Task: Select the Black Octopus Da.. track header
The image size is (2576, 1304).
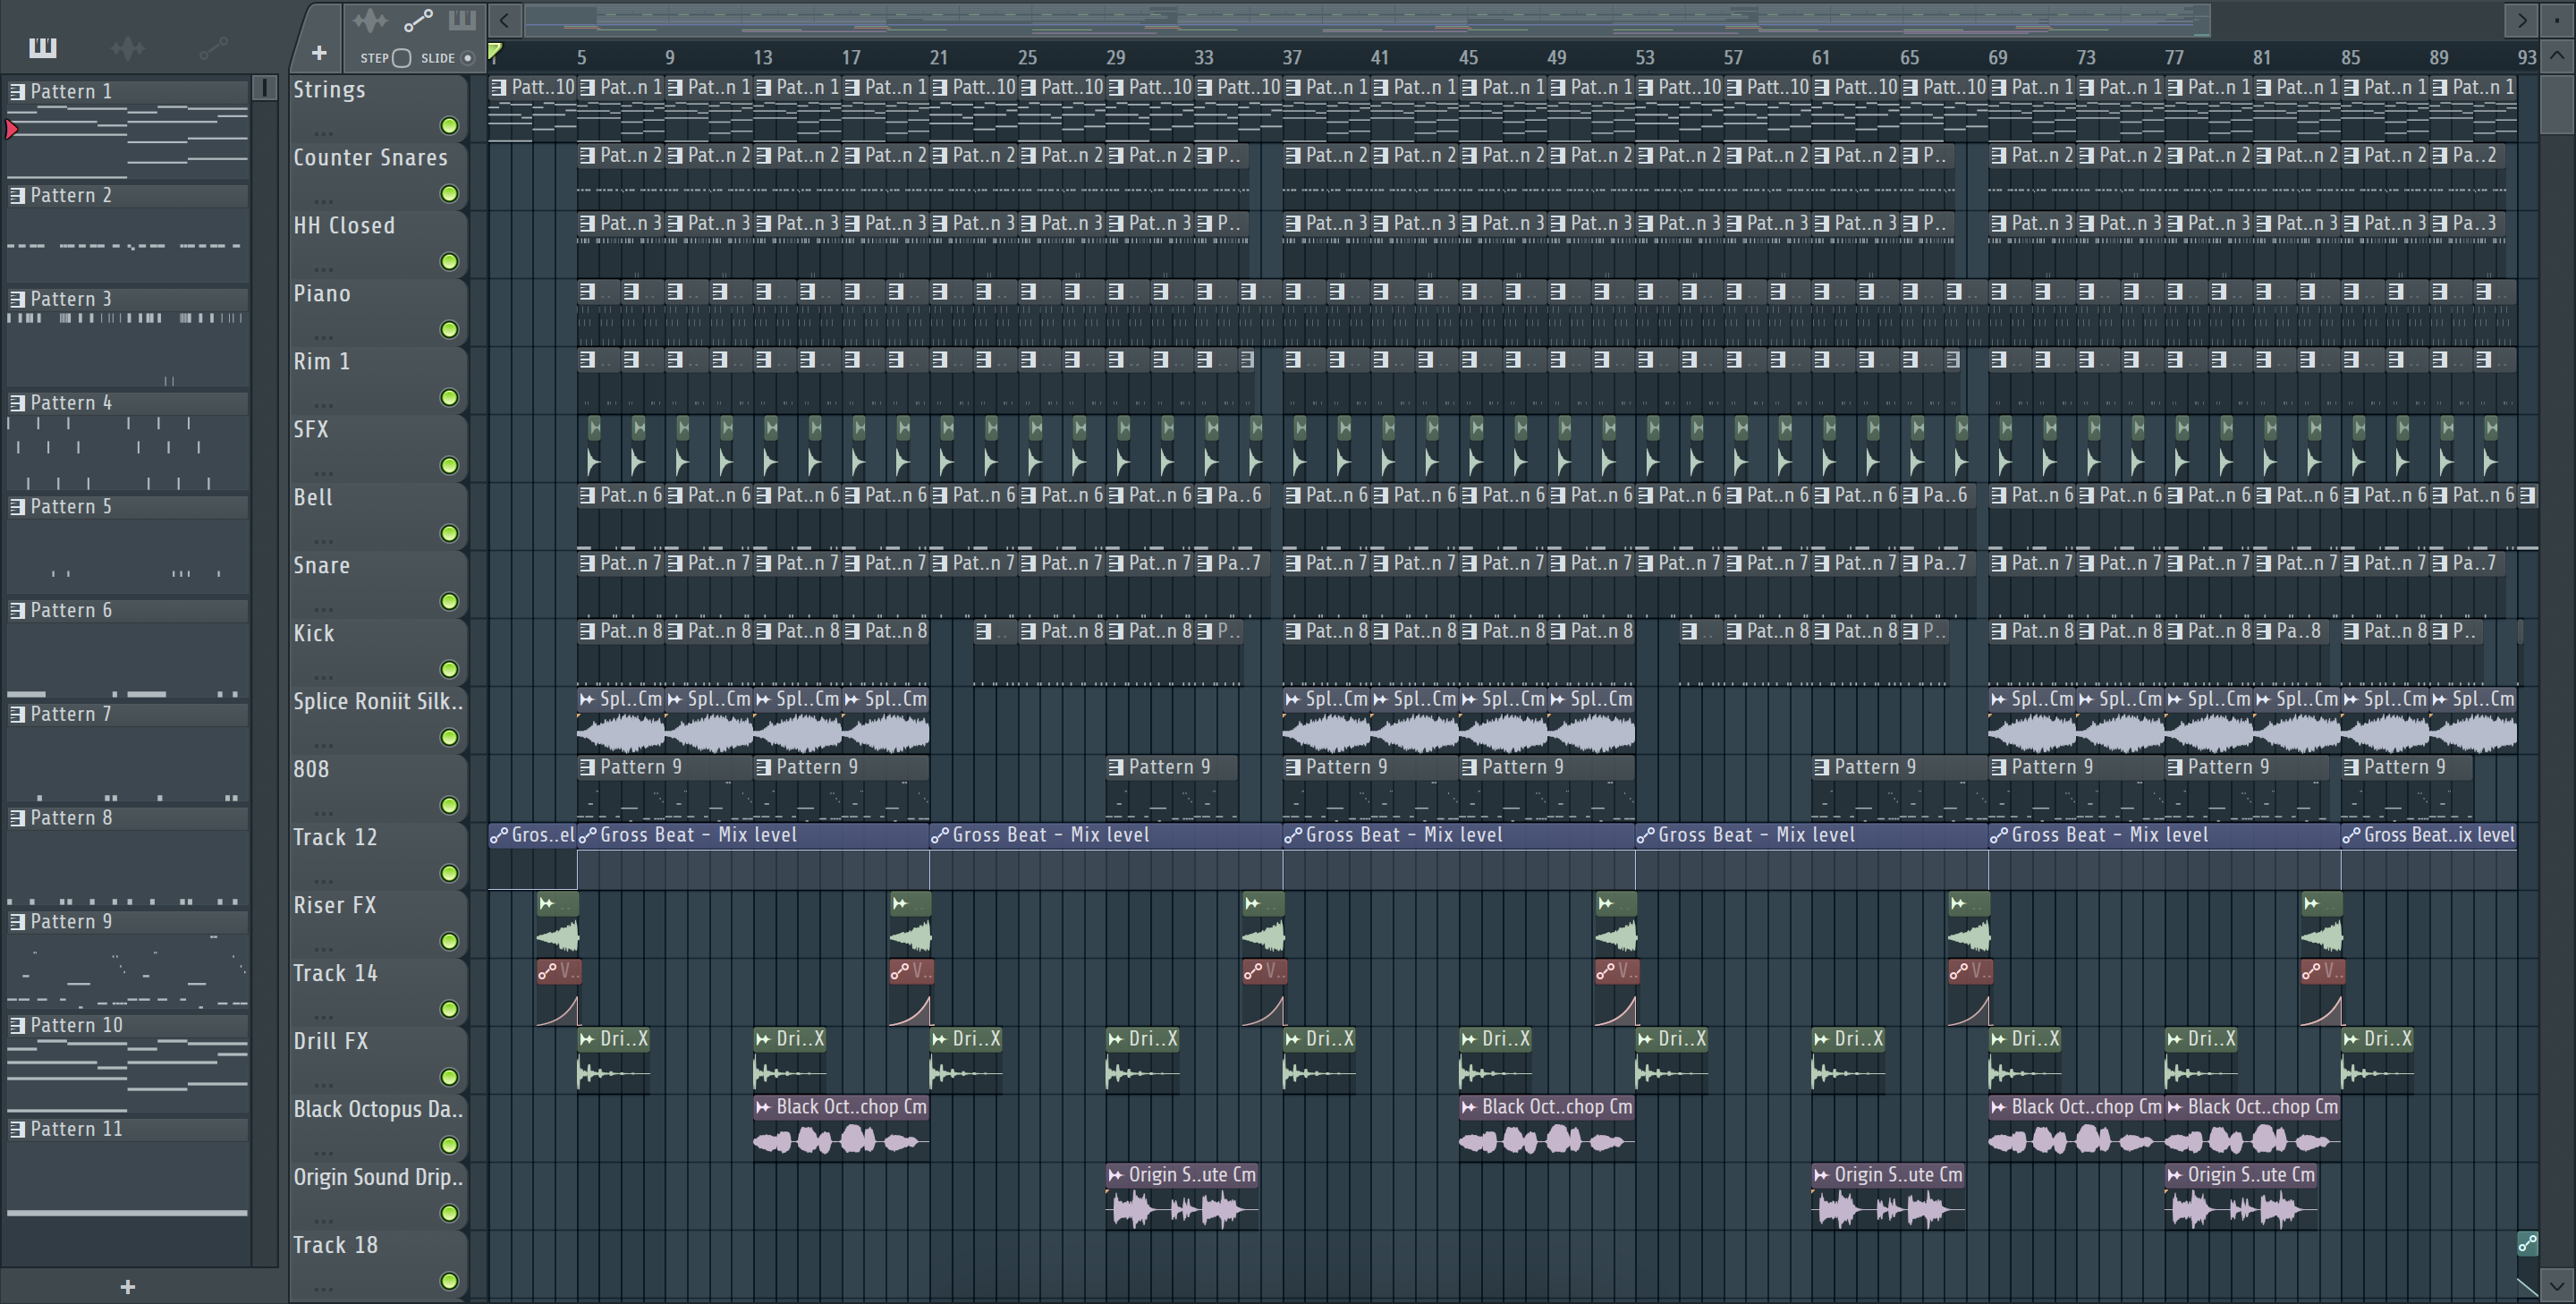Action: point(378,1128)
